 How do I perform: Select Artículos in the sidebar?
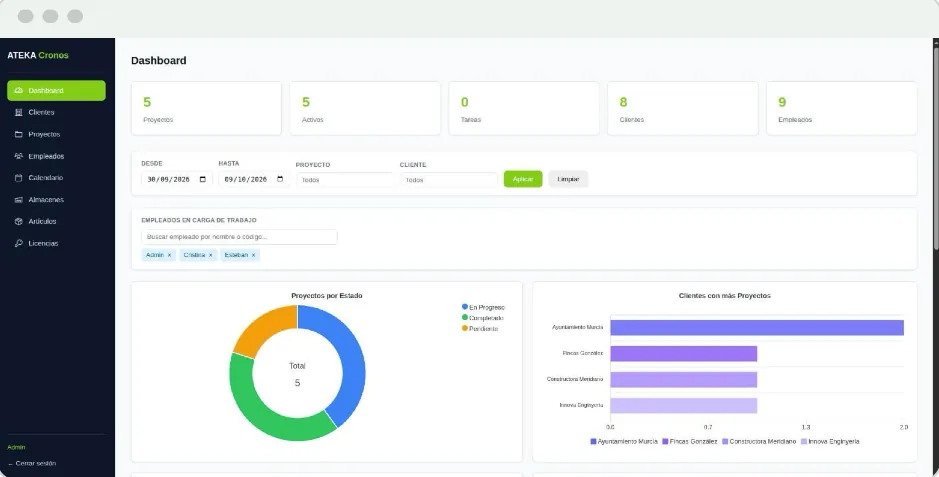56,221
